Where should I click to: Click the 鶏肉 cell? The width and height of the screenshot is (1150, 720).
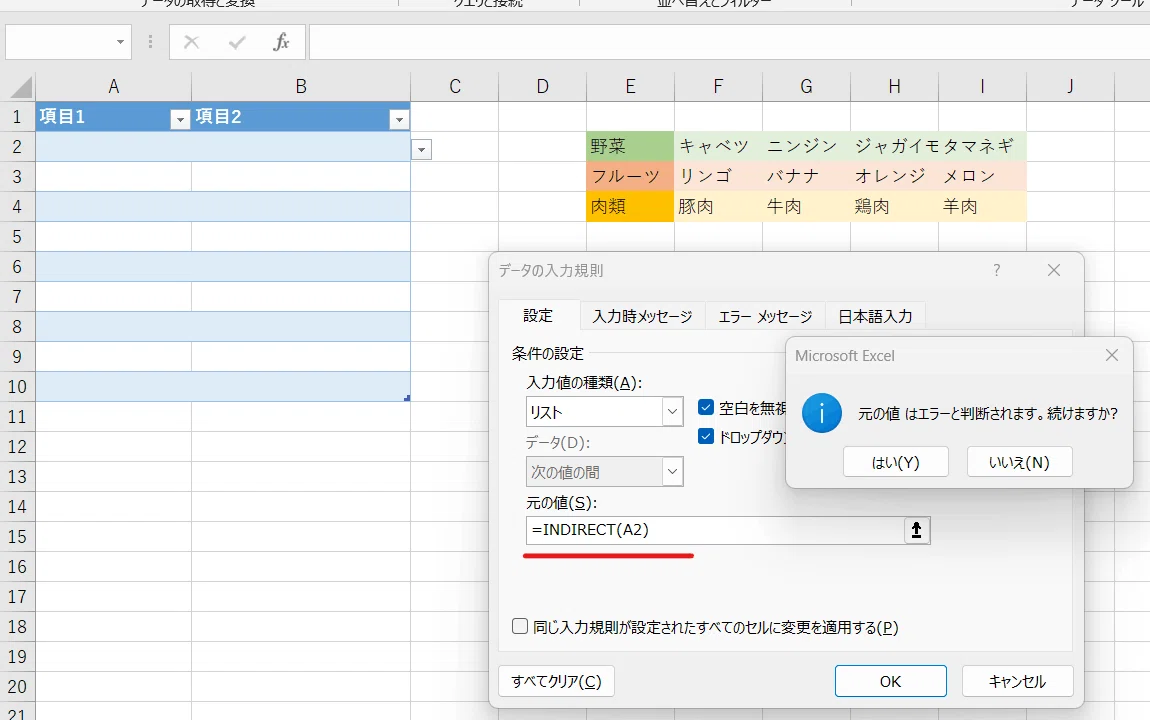pos(894,207)
